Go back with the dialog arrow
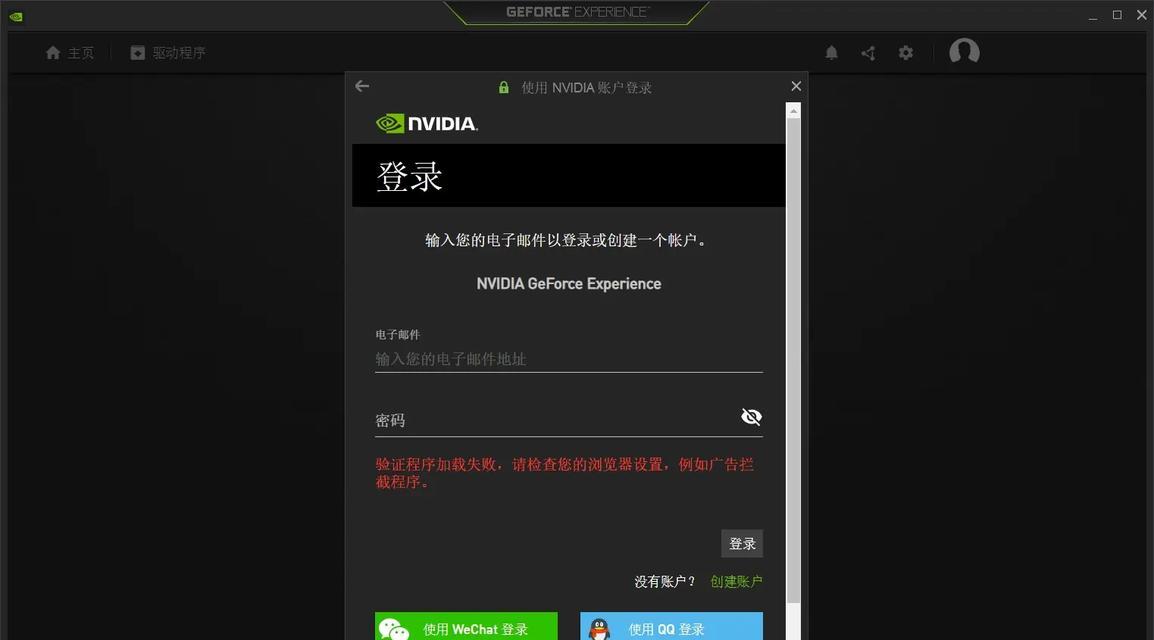The height and width of the screenshot is (640, 1154). click(362, 86)
